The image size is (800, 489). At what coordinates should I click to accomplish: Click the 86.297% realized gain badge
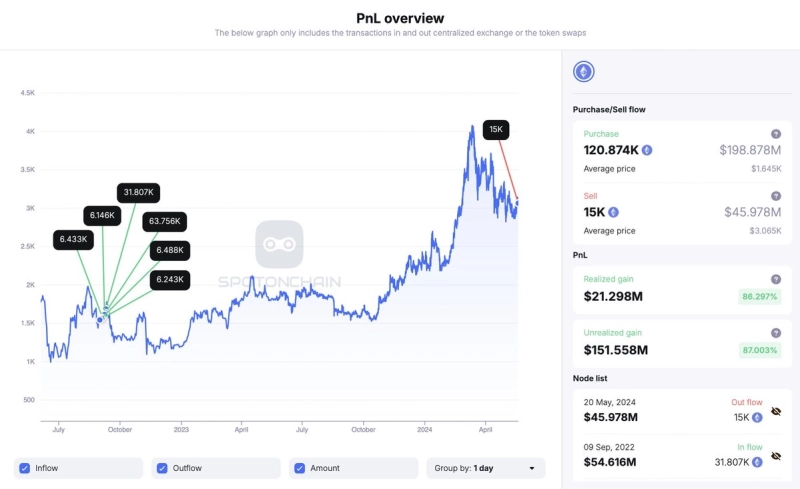pos(759,297)
